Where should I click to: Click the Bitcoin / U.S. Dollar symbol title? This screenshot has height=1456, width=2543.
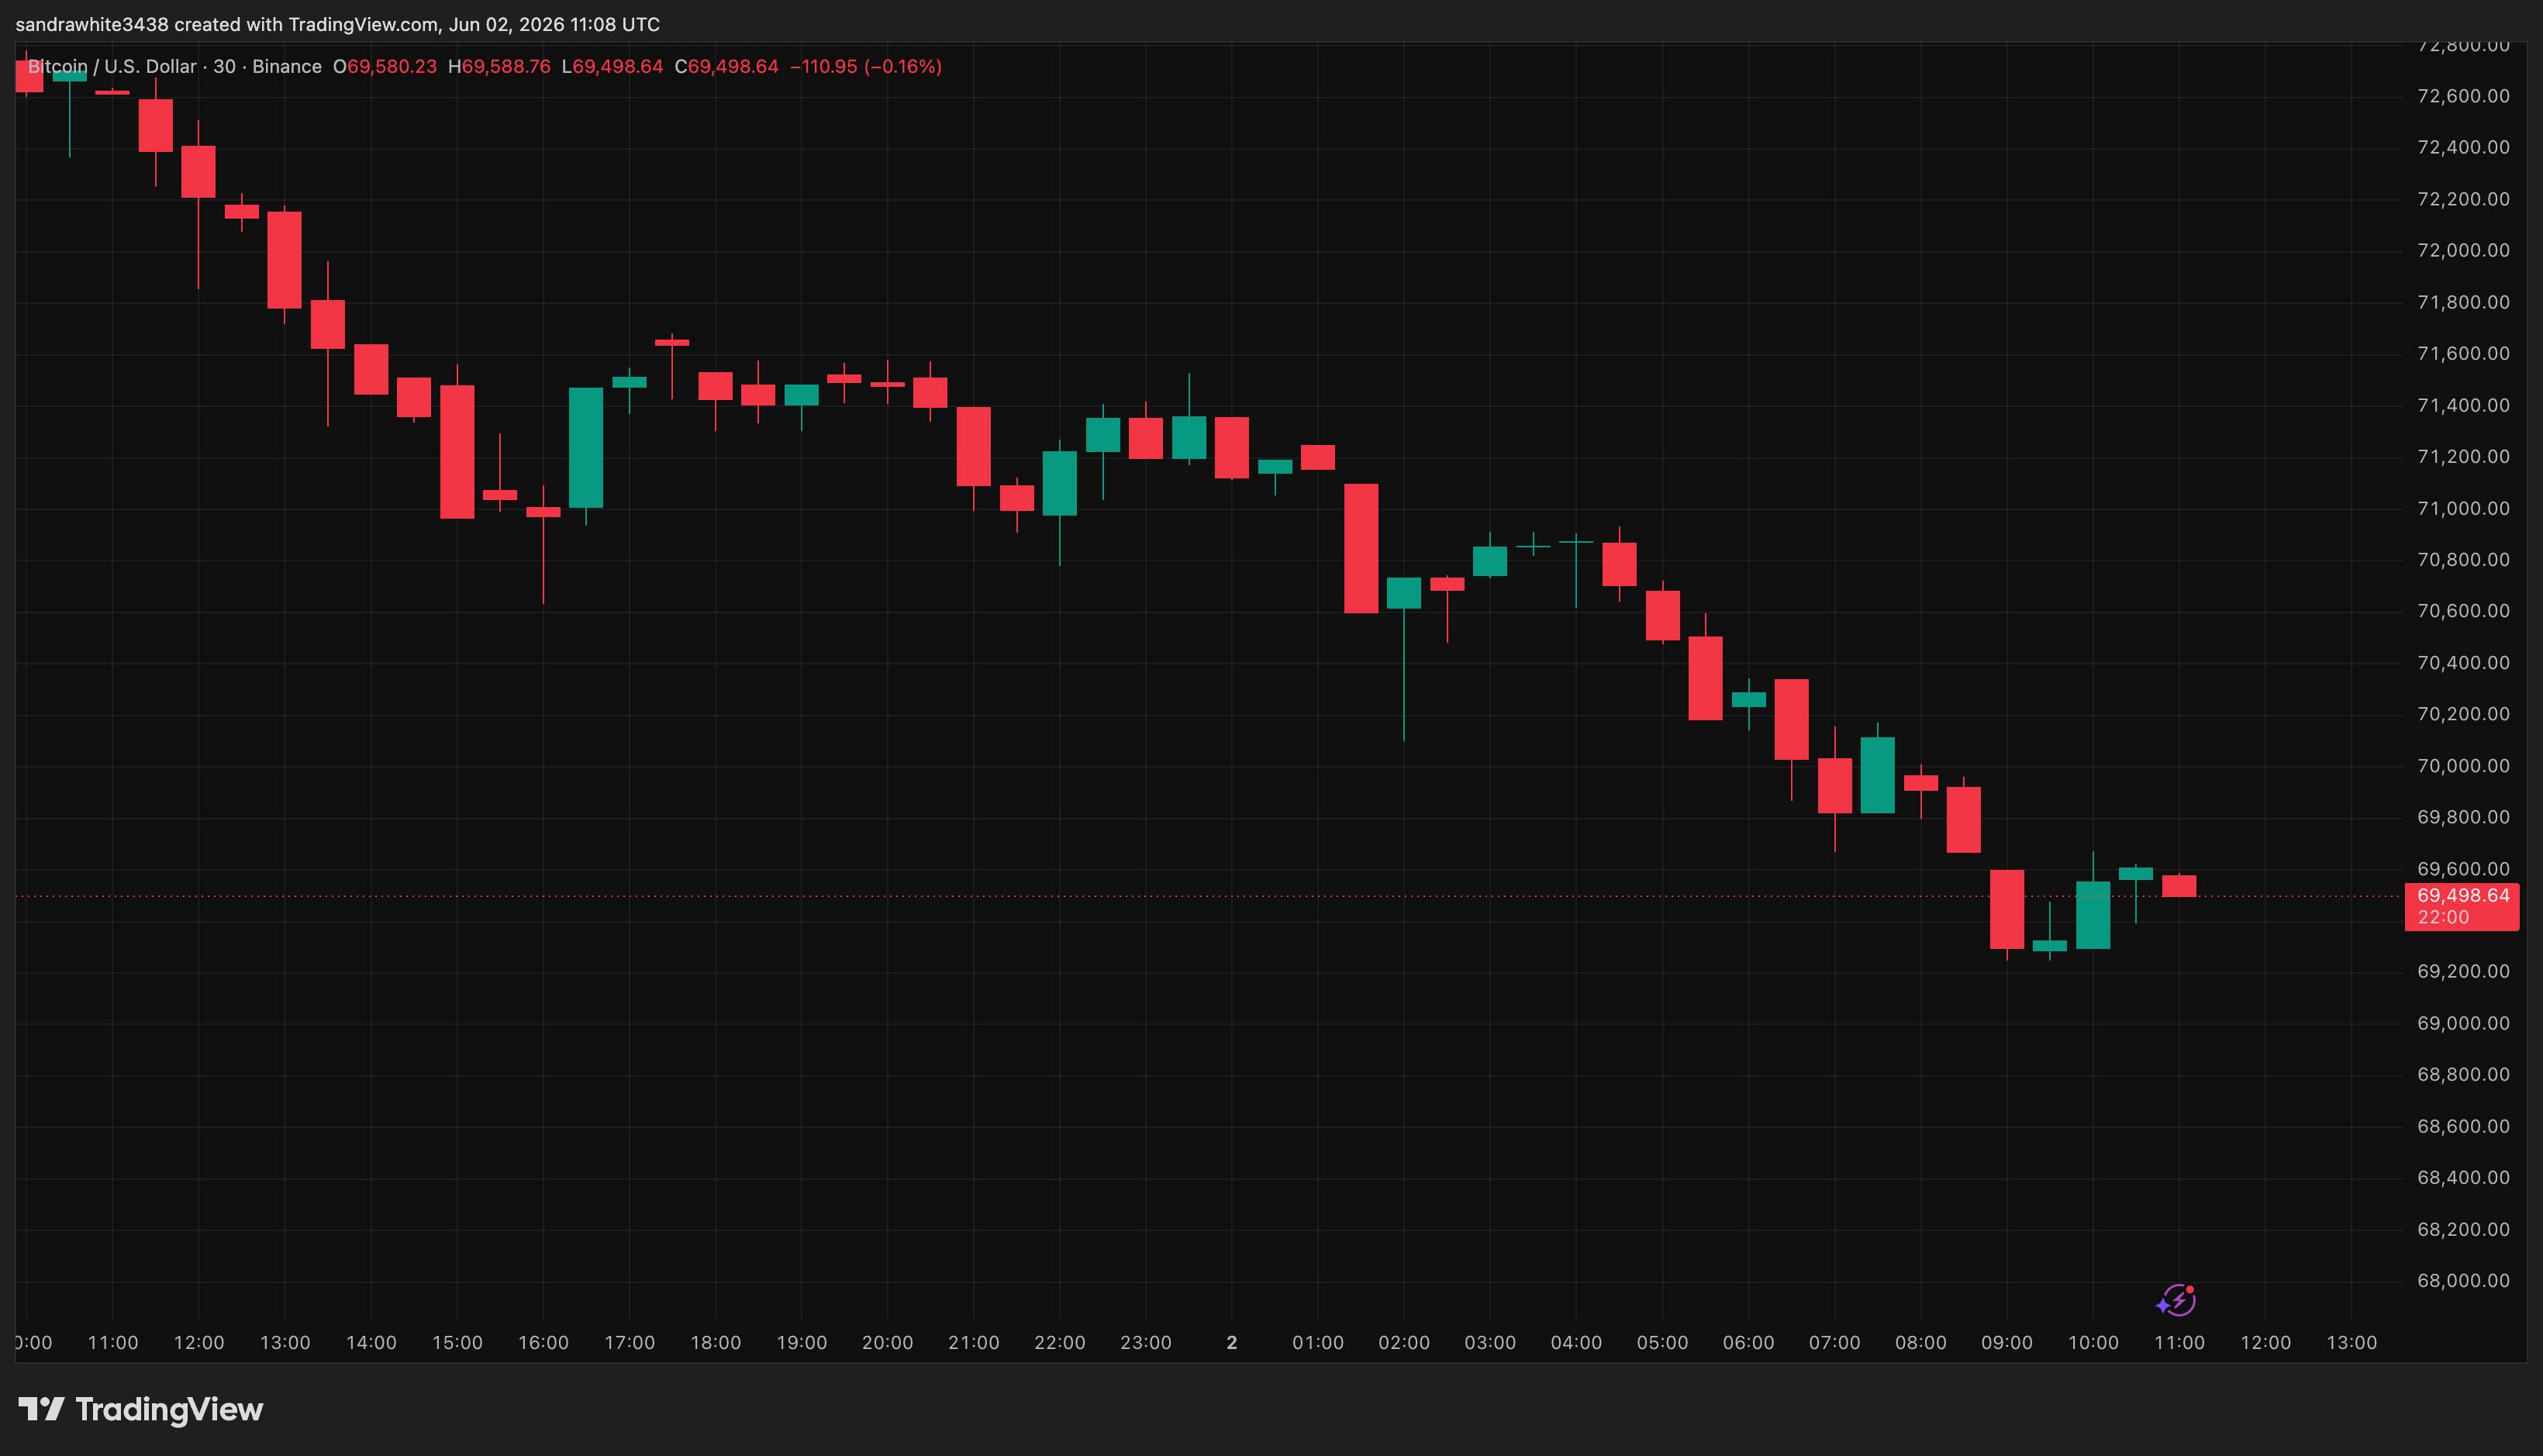(x=112, y=67)
